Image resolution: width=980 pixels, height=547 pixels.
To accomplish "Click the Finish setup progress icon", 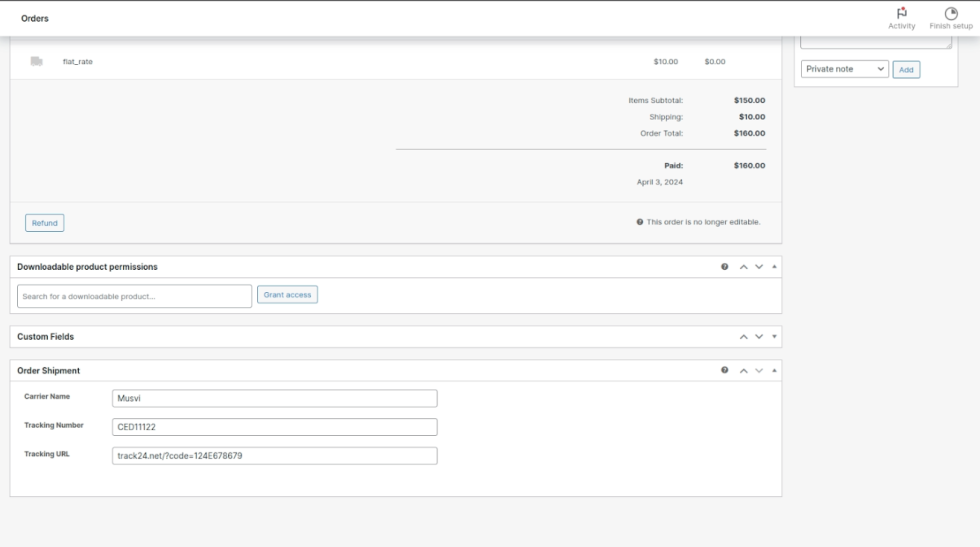I will [x=950, y=13].
